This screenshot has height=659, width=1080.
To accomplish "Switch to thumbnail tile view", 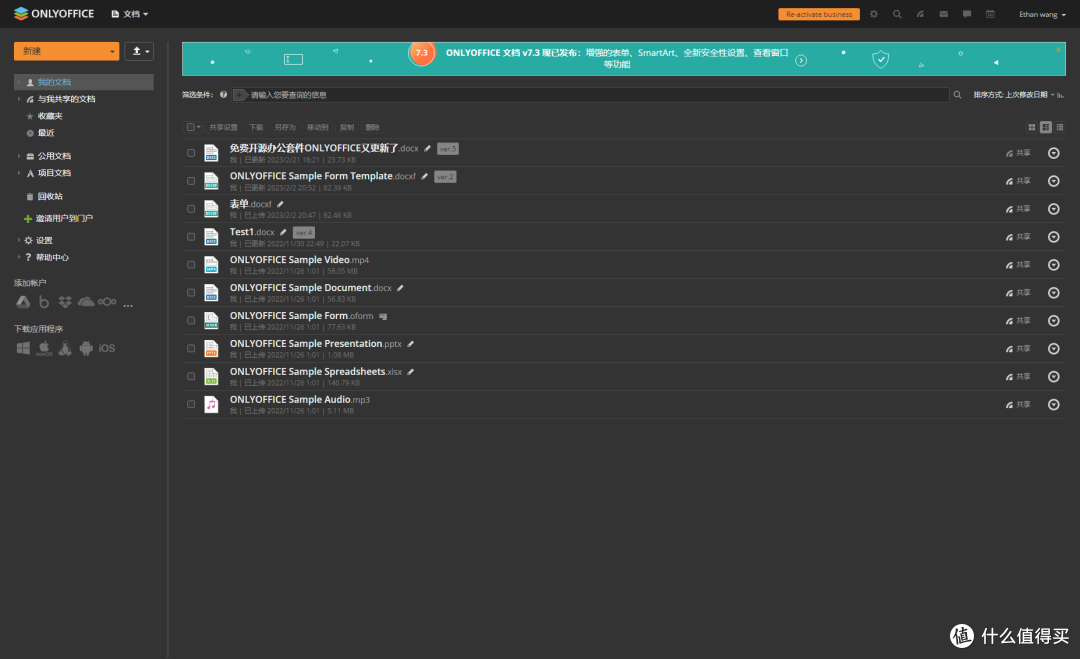I will pyautogui.click(x=1032, y=127).
